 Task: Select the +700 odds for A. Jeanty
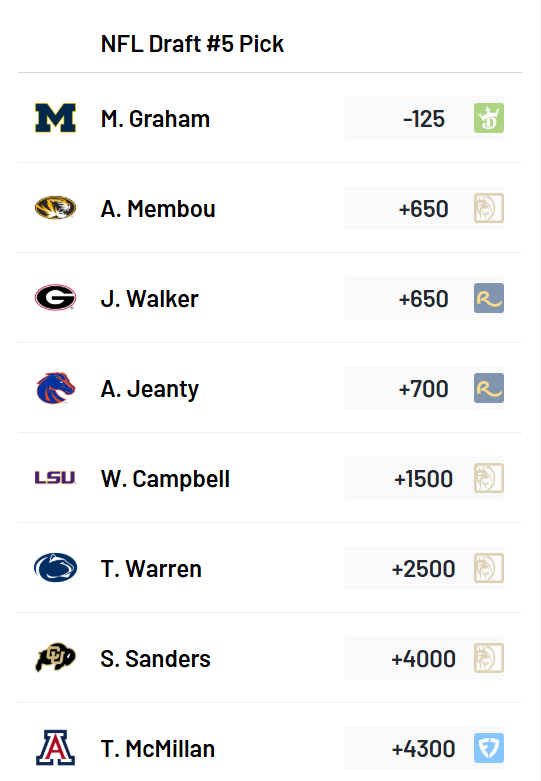pos(423,389)
